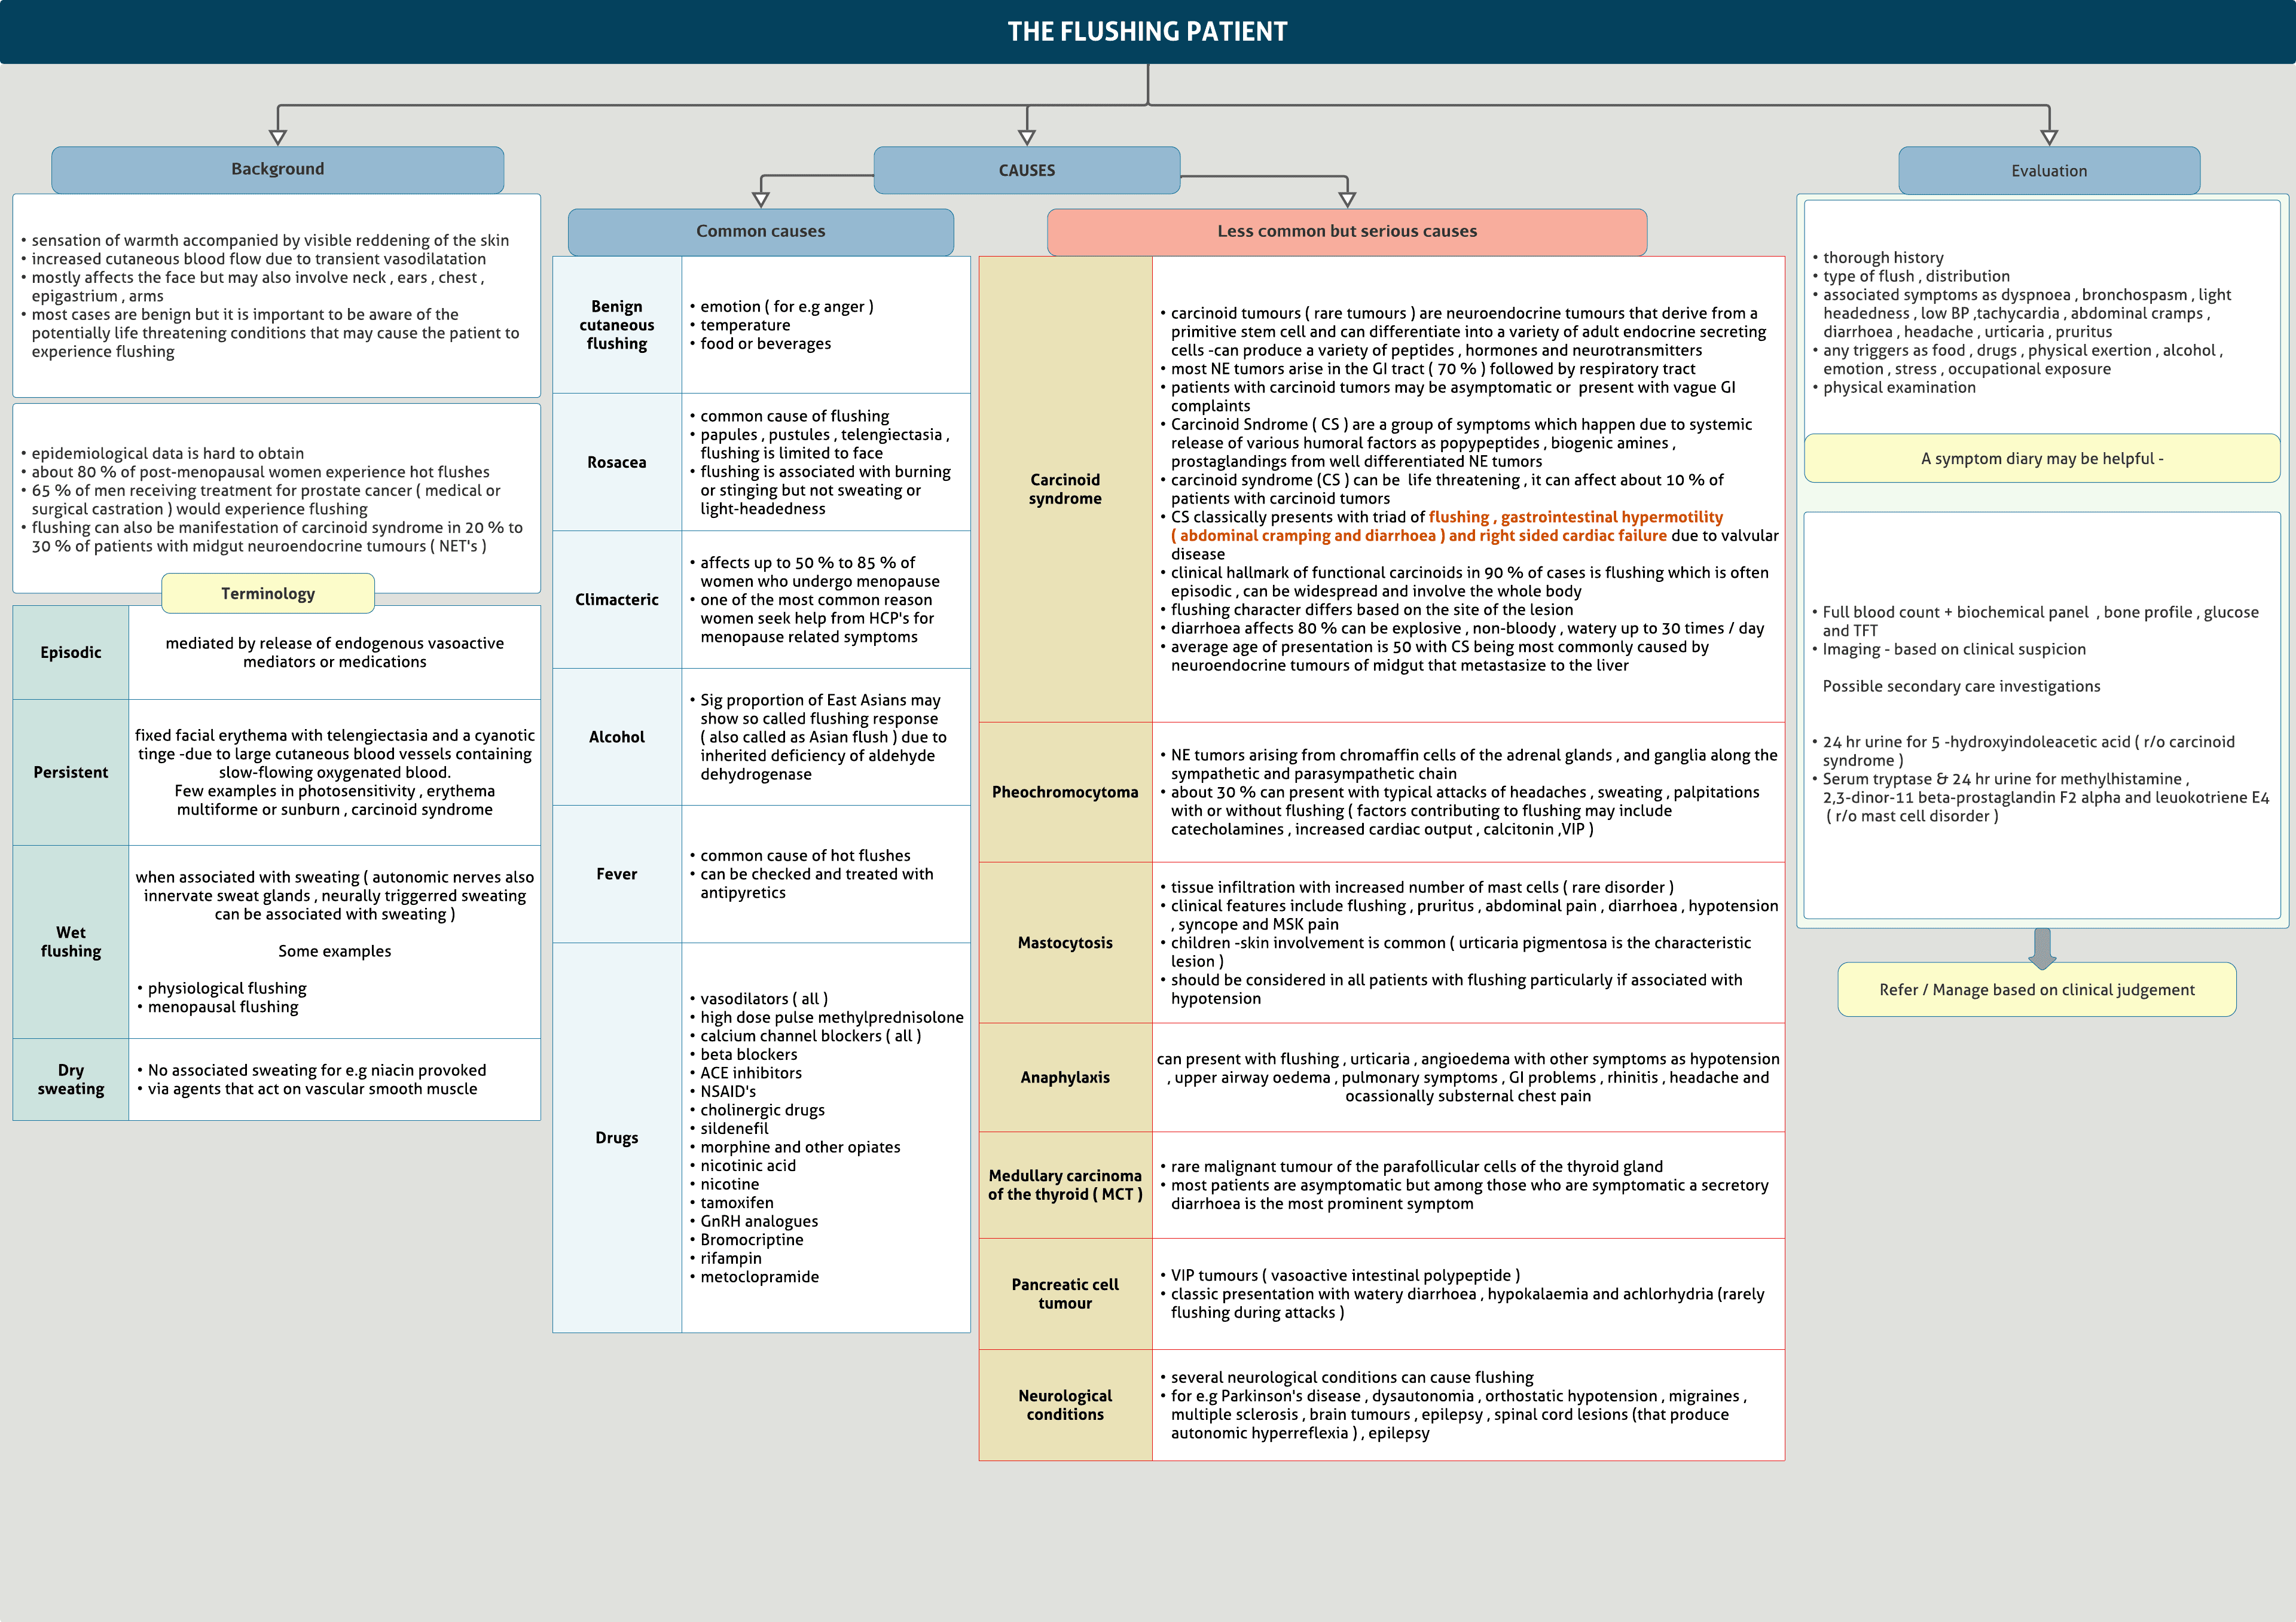Click the Drugs row label
Screen dimensions: 2296x1622
(x=616, y=1137)
